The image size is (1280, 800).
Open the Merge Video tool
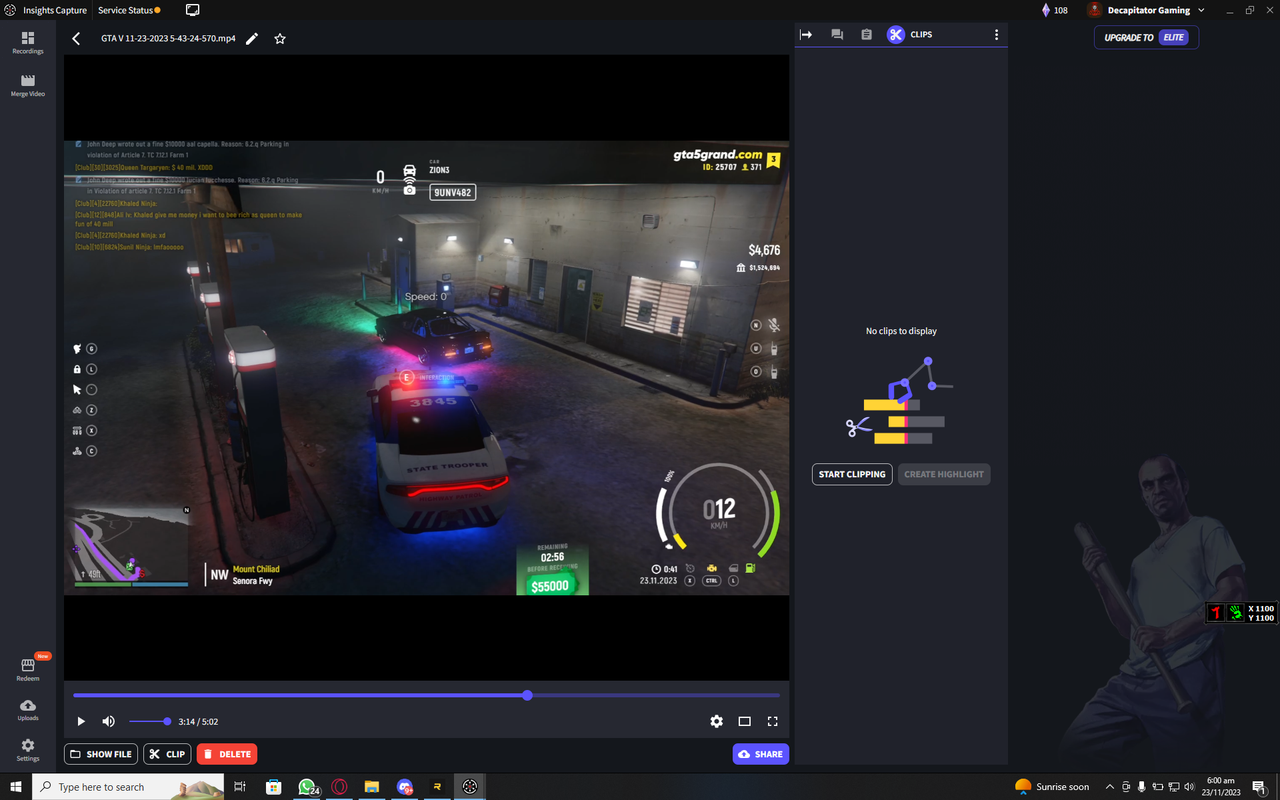click(28, 85)
